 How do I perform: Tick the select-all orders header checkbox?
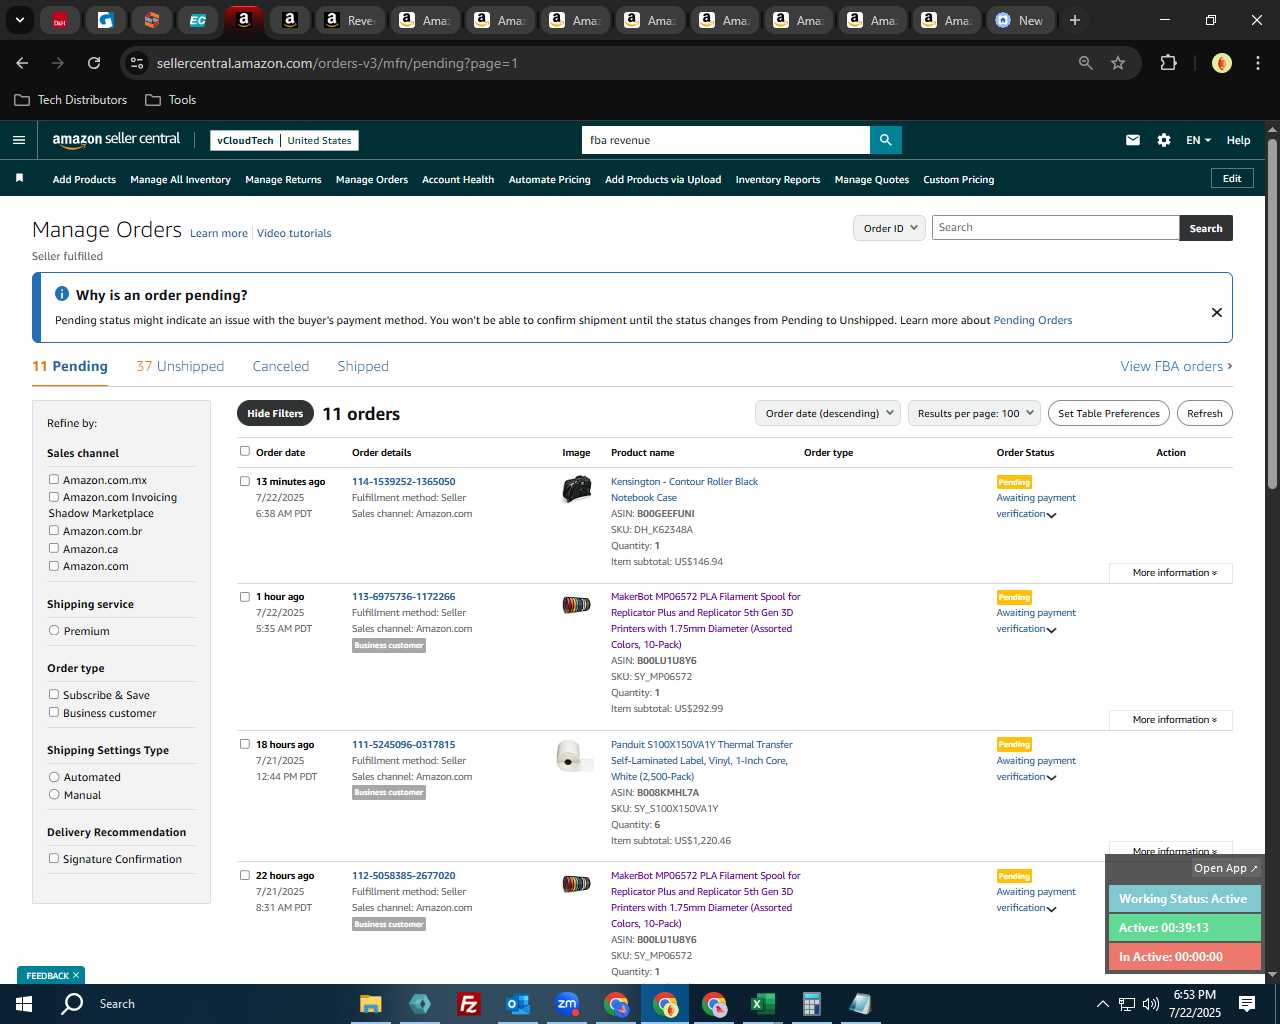pos(245,451)
